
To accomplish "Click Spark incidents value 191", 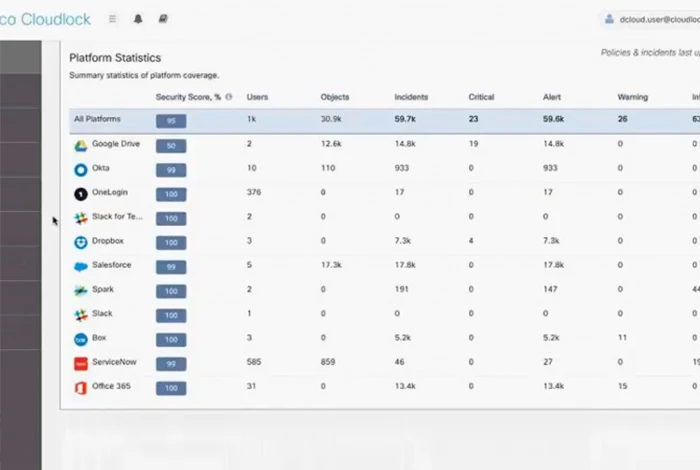I will (401, 289).
